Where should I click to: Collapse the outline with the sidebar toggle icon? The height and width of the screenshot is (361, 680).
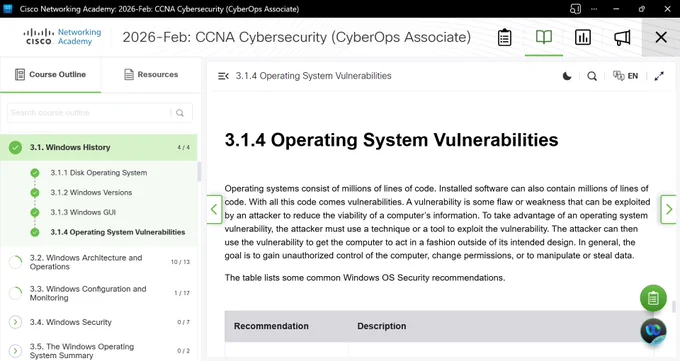223,76
